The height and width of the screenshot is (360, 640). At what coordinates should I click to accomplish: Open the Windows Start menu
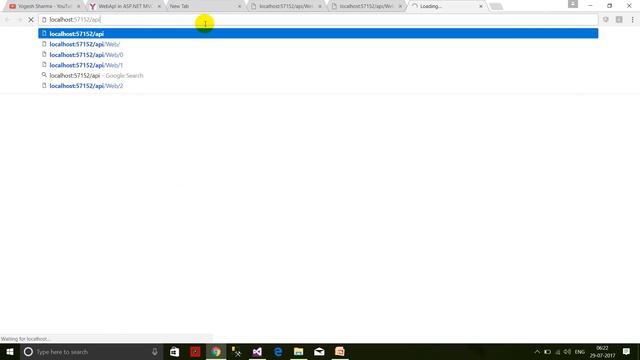pyautogui.click(x=10, y=351)
